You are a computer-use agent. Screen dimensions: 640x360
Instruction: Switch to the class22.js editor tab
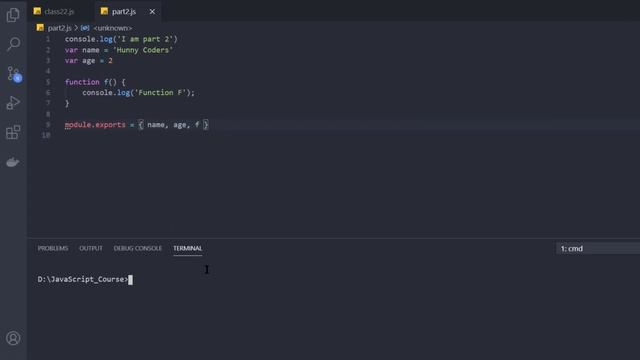[x=59, y=11]
